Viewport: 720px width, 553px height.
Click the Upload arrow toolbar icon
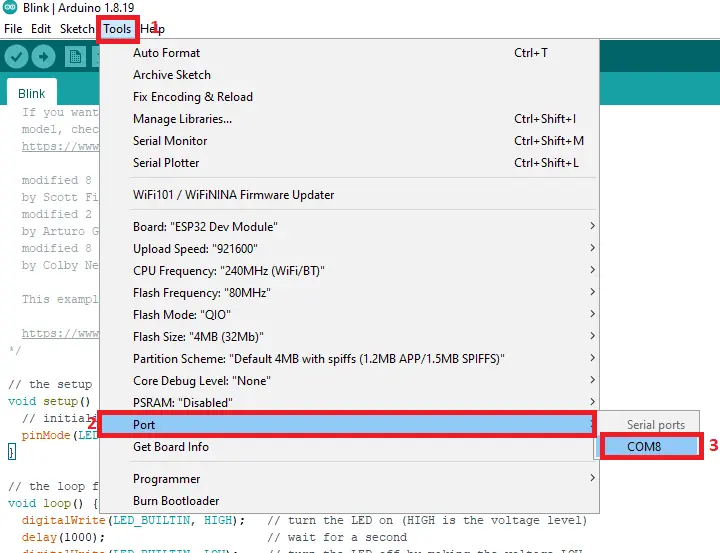click(44, 57)
